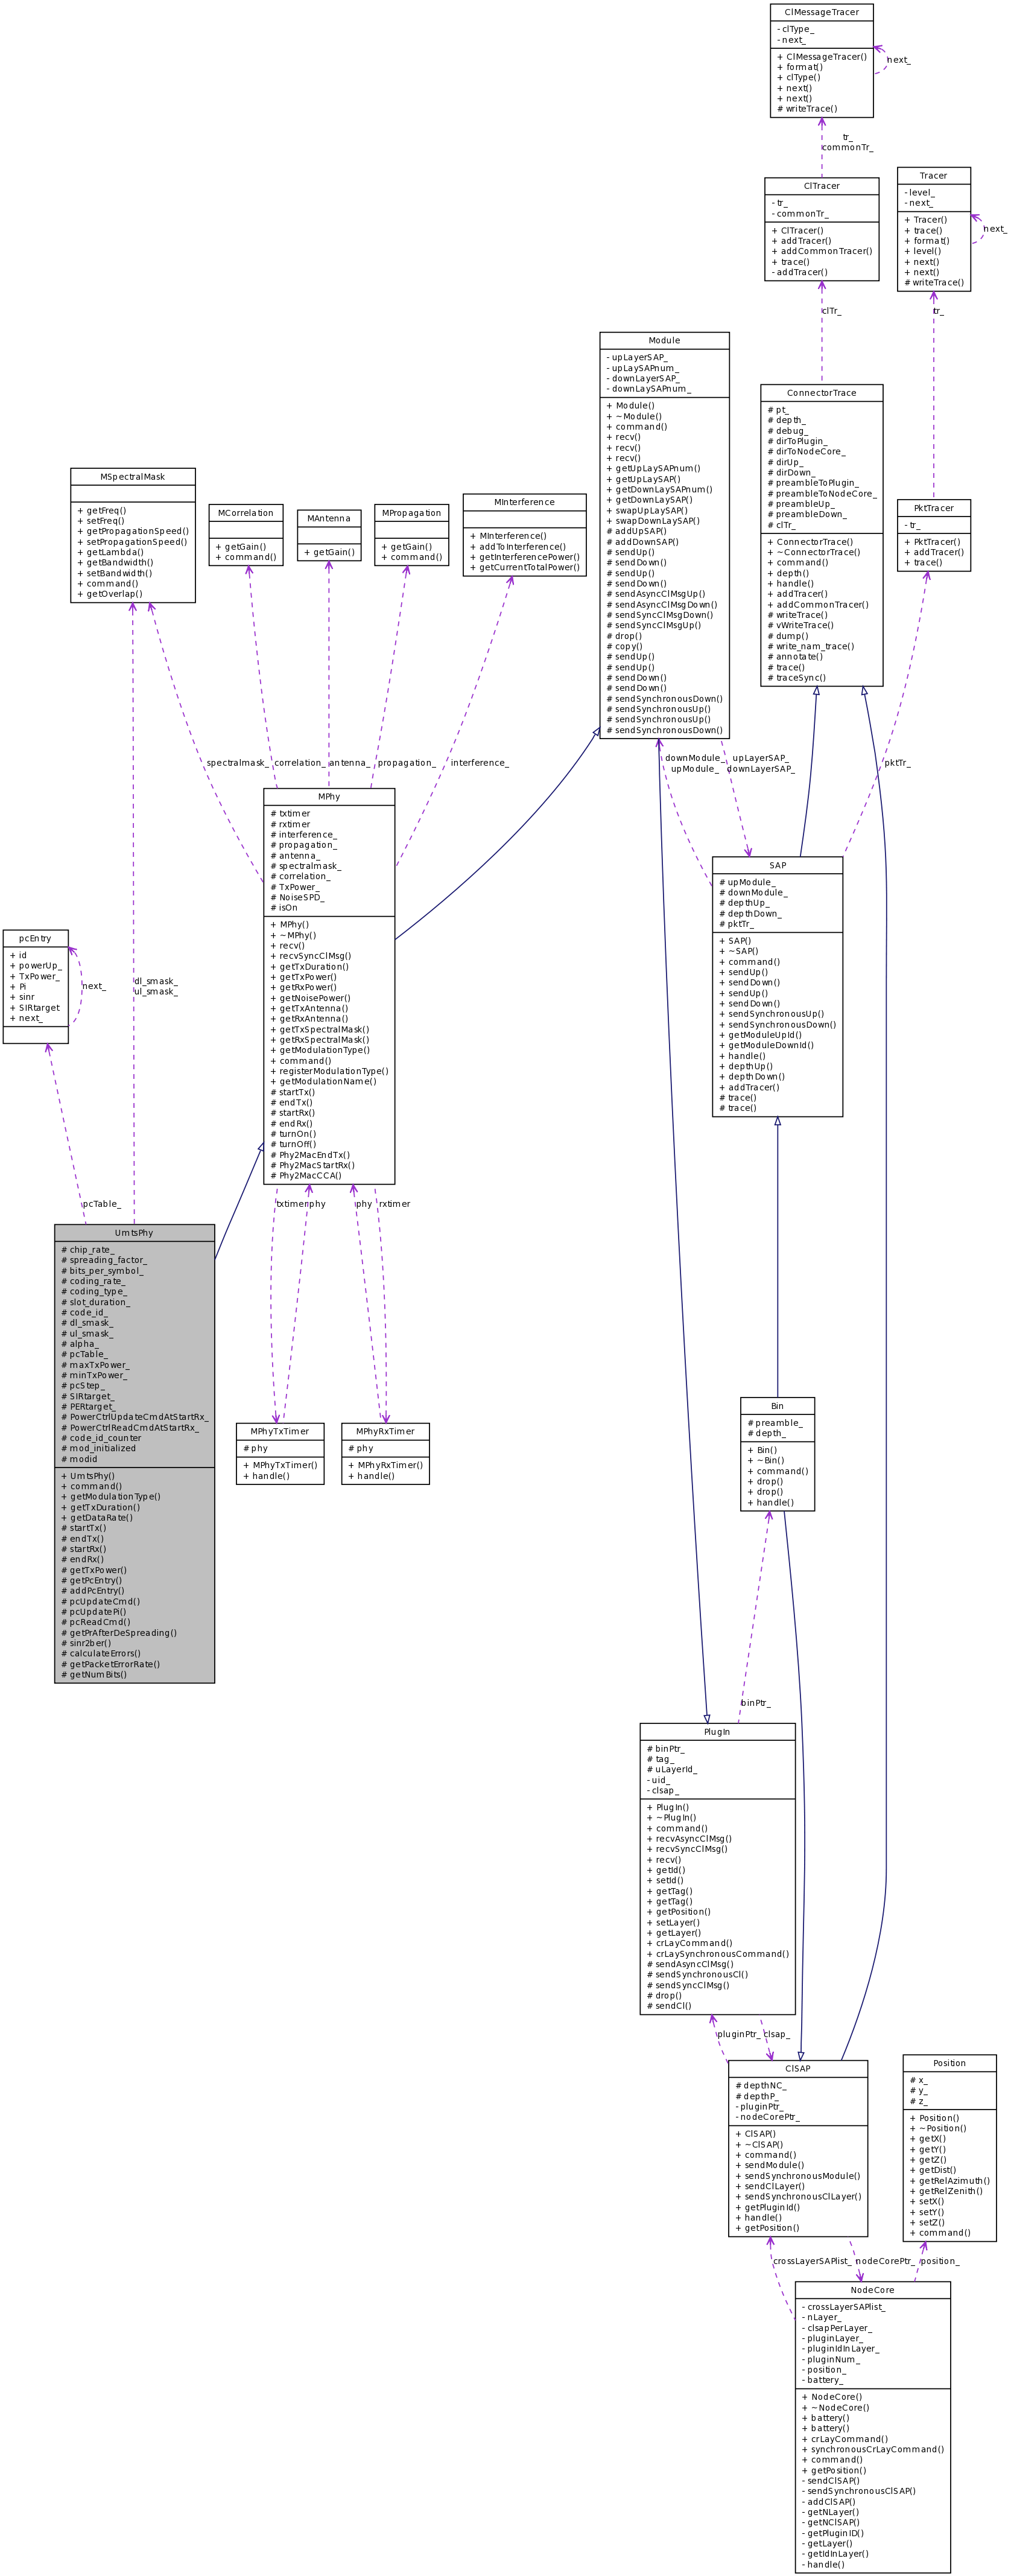The width and height of the screenshot is (1011, 2576).
Task: Click setPropagationSpeed() in MSpectralMask
Action: pos(132,542)
